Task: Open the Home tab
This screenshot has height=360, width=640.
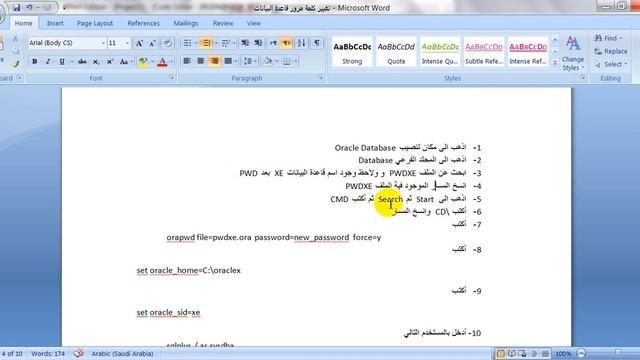Action: pos(23,23)
